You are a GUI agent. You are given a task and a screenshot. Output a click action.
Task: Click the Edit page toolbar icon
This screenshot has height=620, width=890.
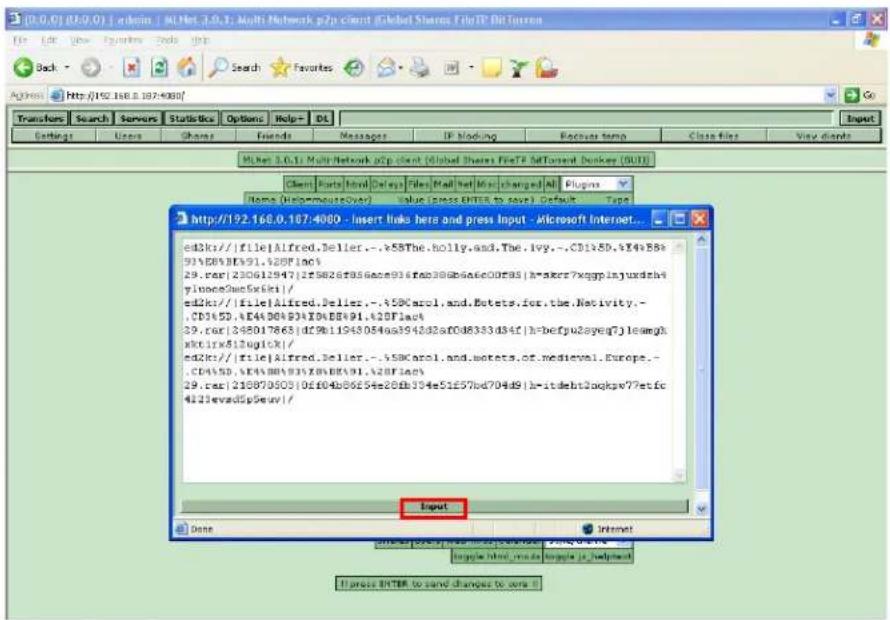[x=451, y=68]
